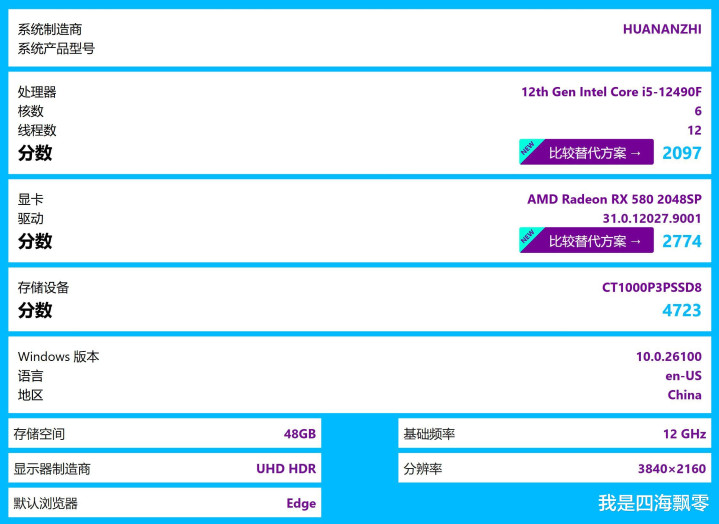Click the processor compare alternatives button
Viewport: 719px width, 524px height.
point(586,152)
